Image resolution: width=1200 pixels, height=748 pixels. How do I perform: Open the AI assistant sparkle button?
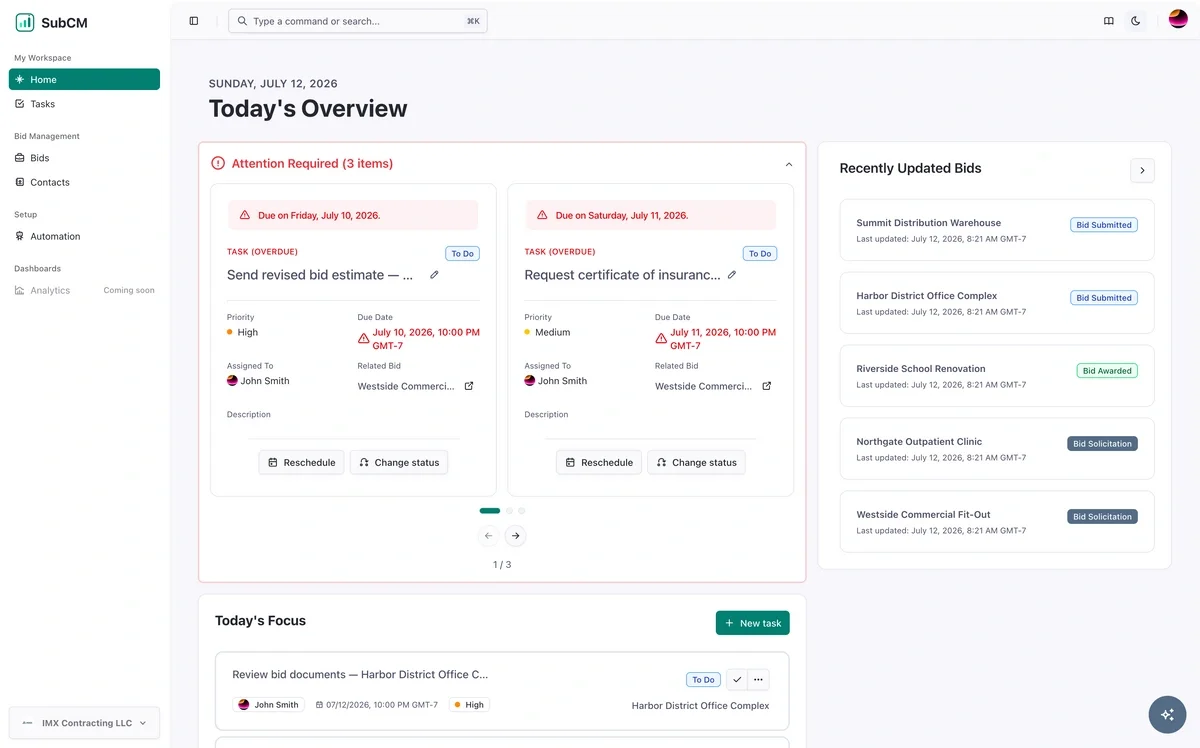tap(1167, 714)
